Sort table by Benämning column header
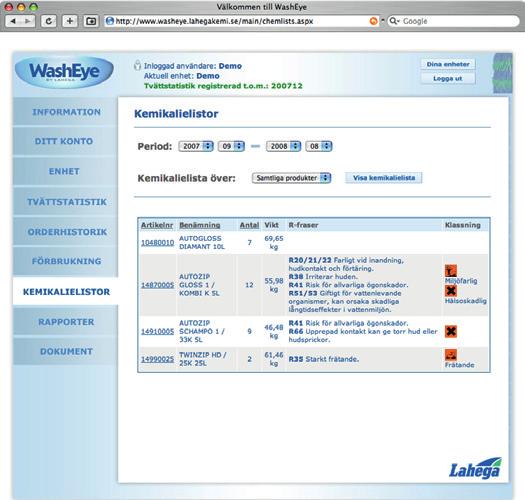The width and height of the screenshot is (525, 500). coord(200,225)
